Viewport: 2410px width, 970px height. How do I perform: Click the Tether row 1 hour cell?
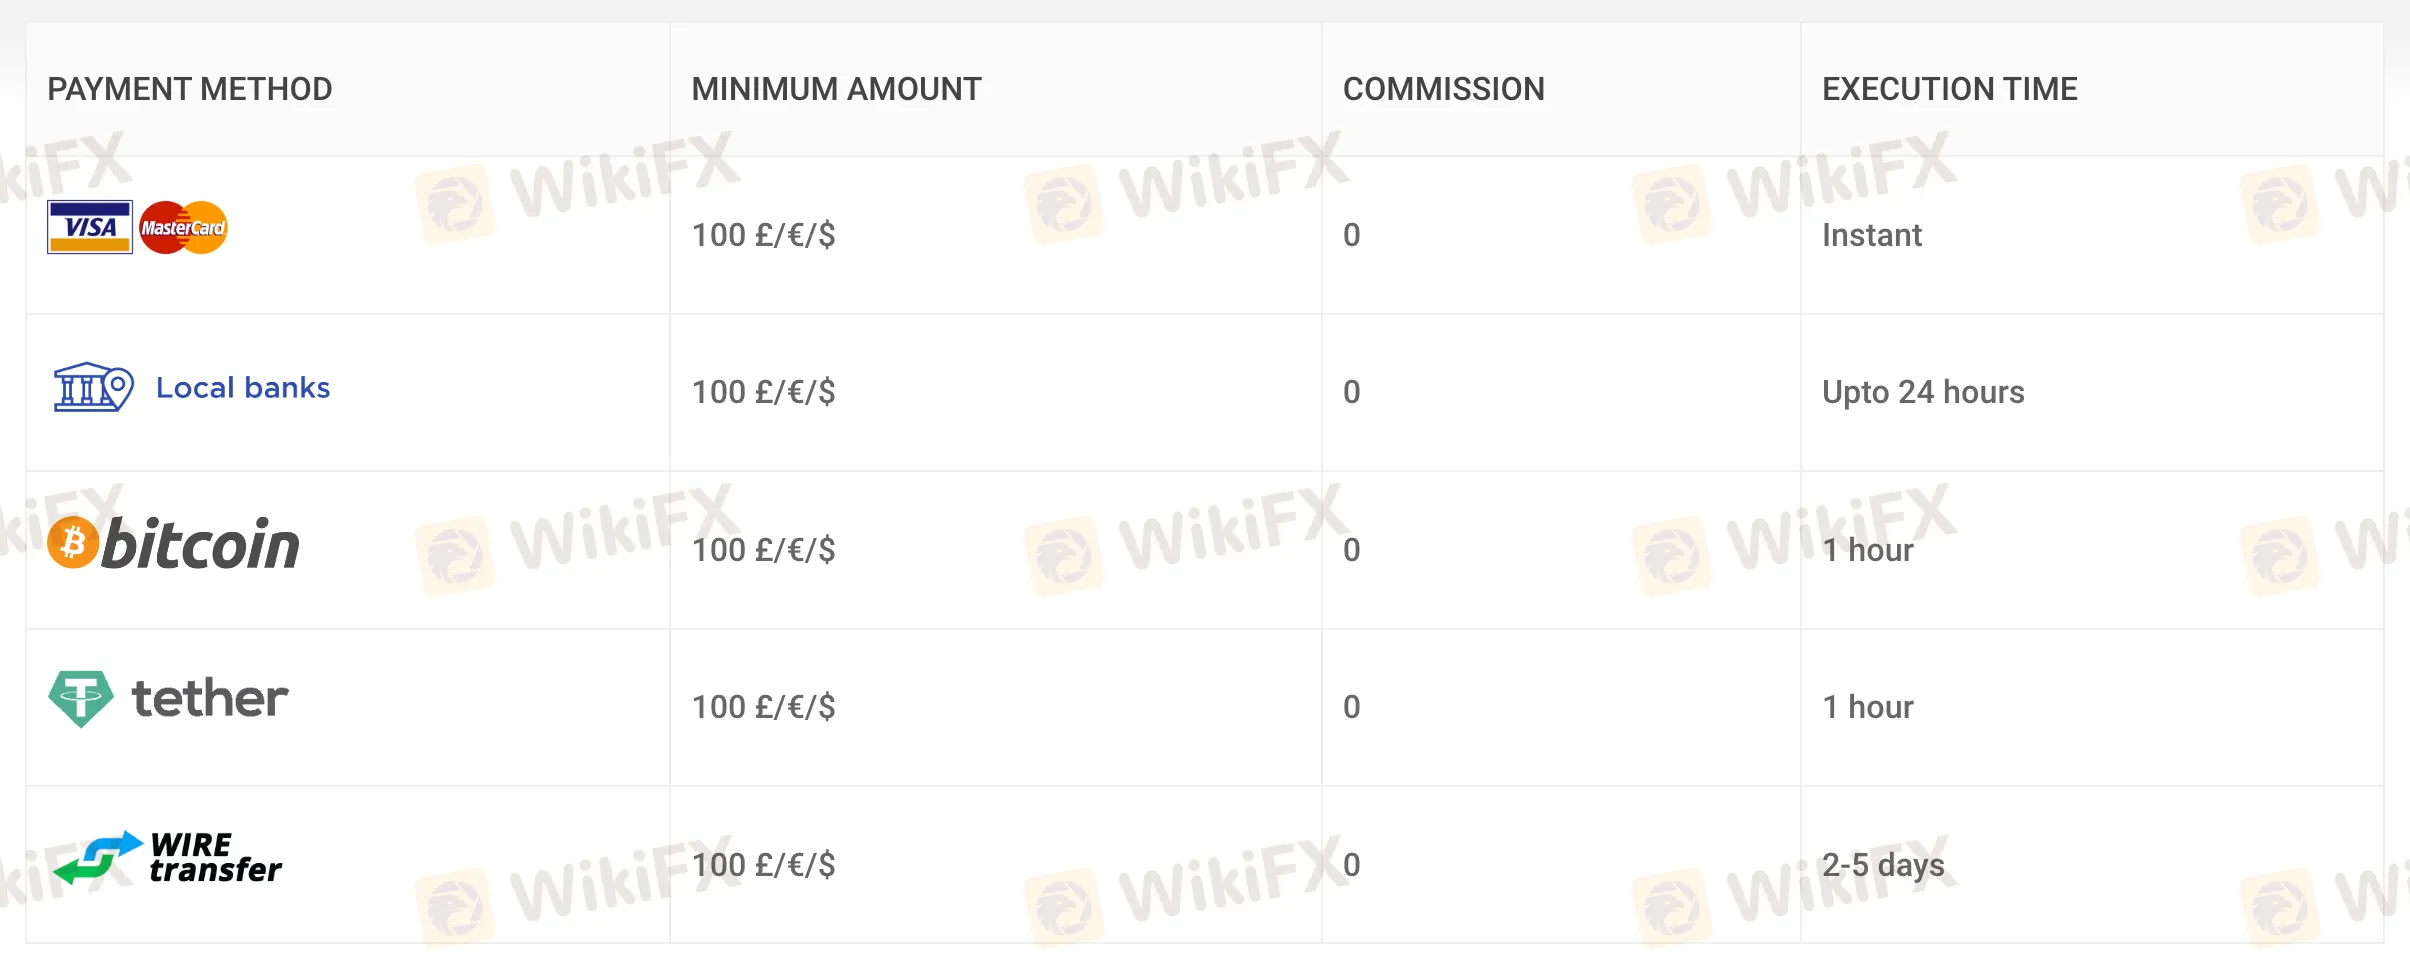click(1867, 707)
